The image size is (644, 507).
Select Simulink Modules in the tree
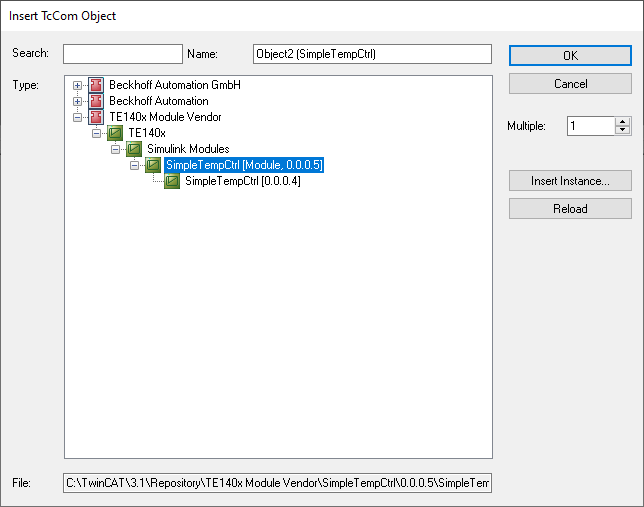point(188,149)
